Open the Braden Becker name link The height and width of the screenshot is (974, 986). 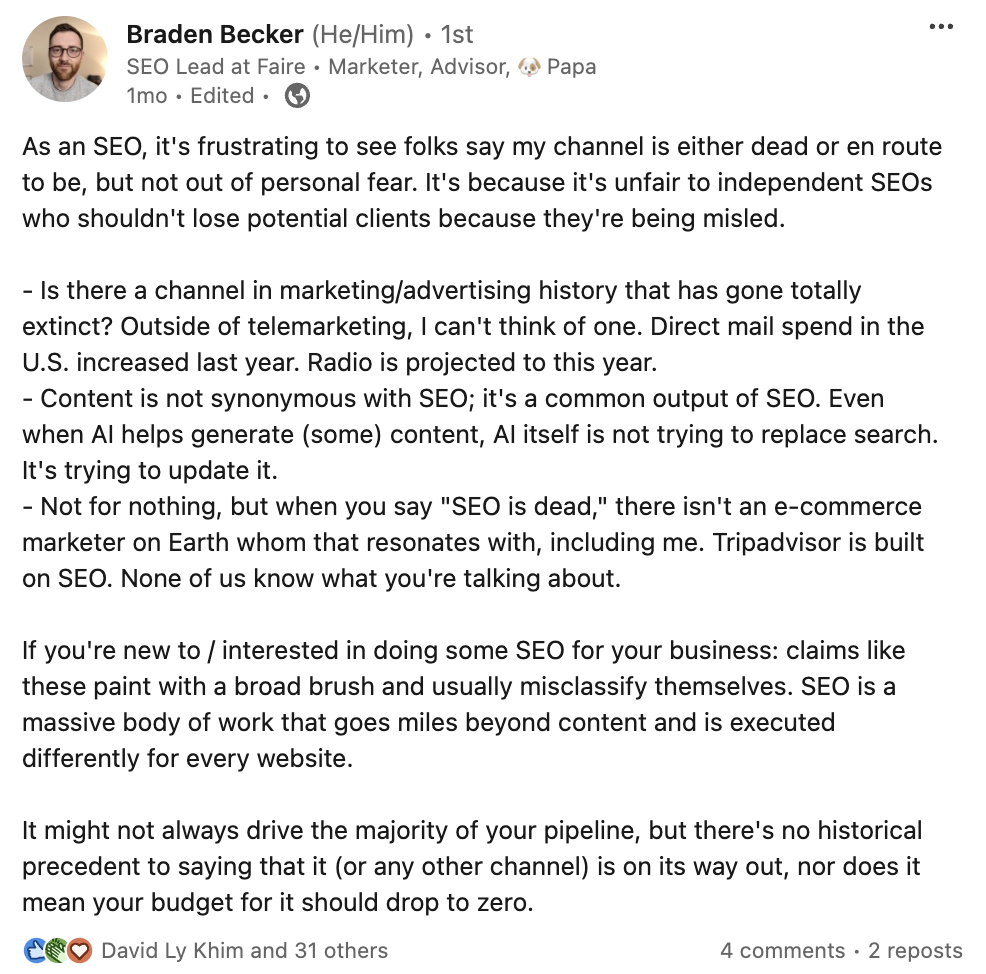click(215, 34)
